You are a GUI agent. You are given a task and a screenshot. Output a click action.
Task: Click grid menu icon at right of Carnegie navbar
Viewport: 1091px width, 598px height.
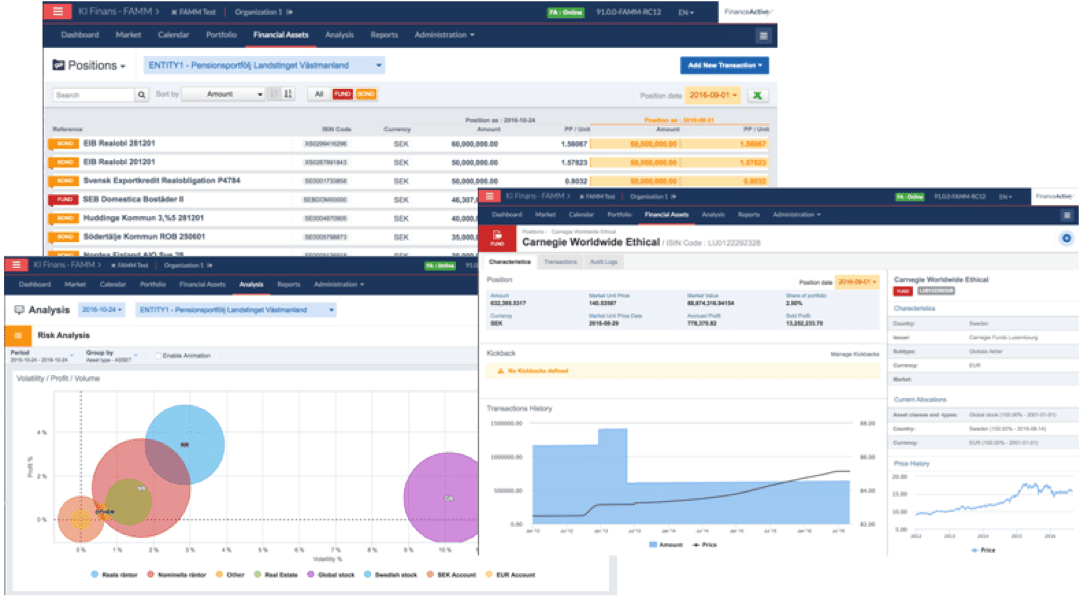click(x=1066, y=215)
